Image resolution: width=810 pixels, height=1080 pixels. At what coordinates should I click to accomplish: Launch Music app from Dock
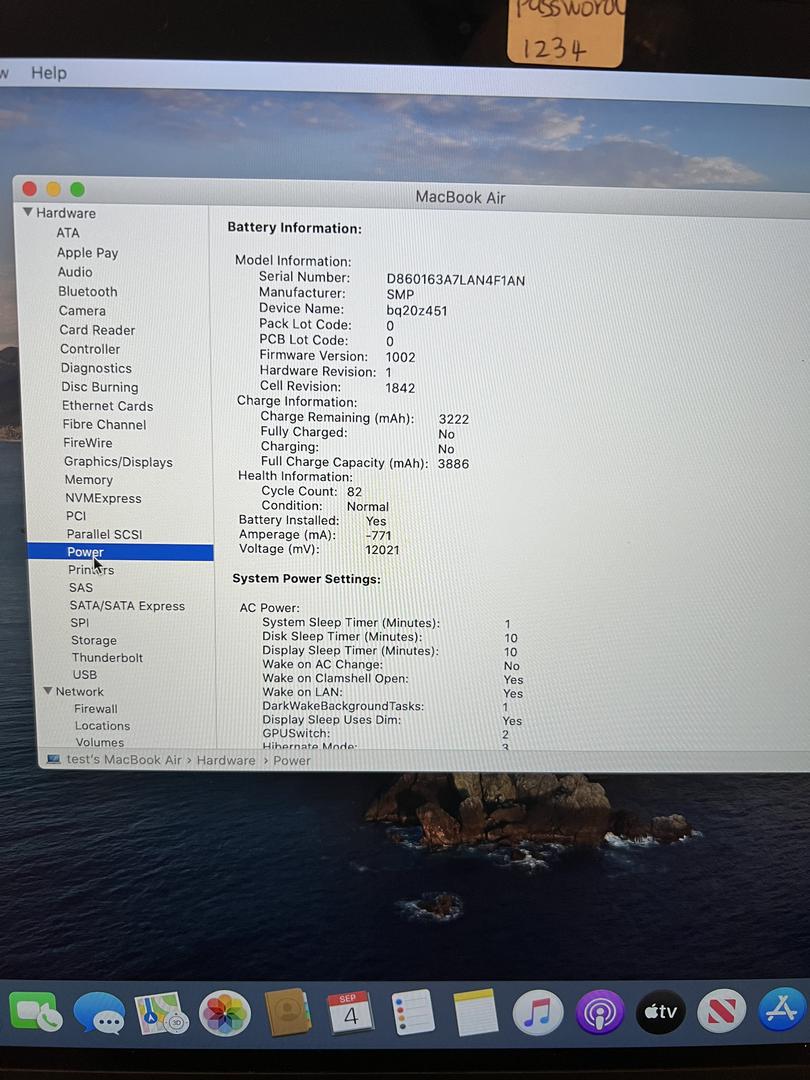[x=538, y=1012]
